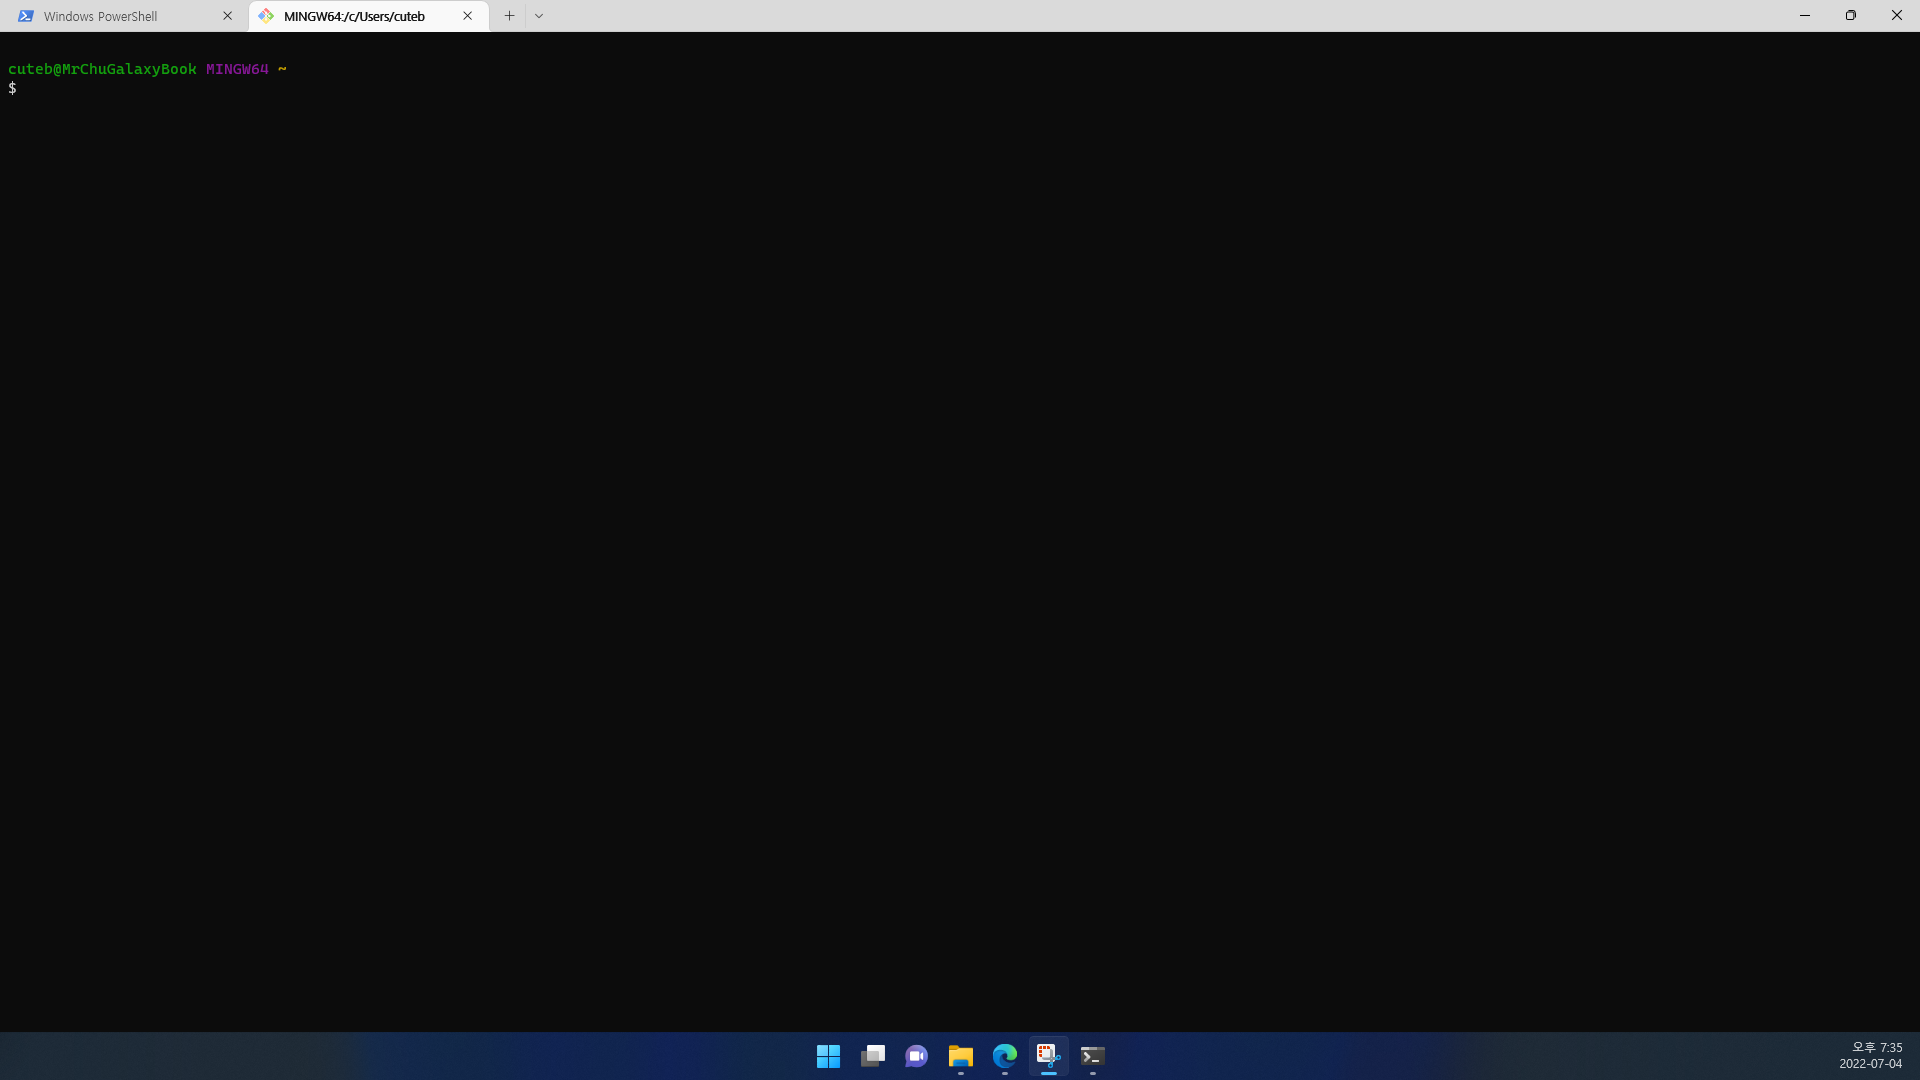The image size is (1920, 1080).
Task: Minimize the terminal window
Action: [1805, 16]
